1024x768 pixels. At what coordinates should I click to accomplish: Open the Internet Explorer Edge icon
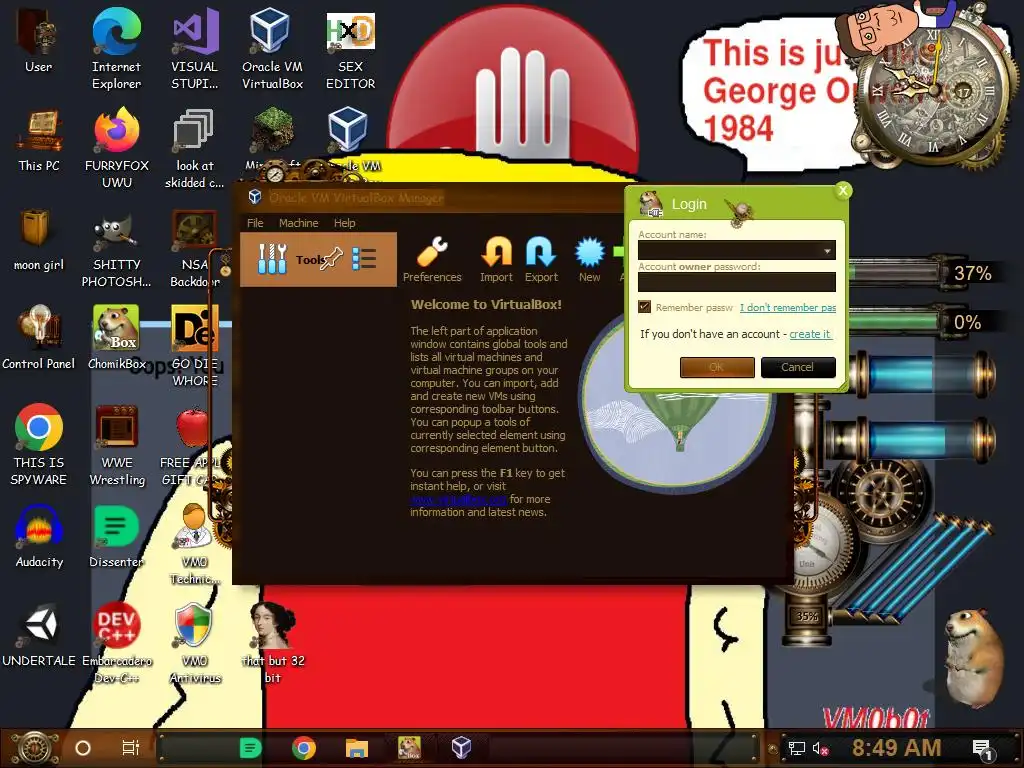pyautogui.click(x=116, y=49)
